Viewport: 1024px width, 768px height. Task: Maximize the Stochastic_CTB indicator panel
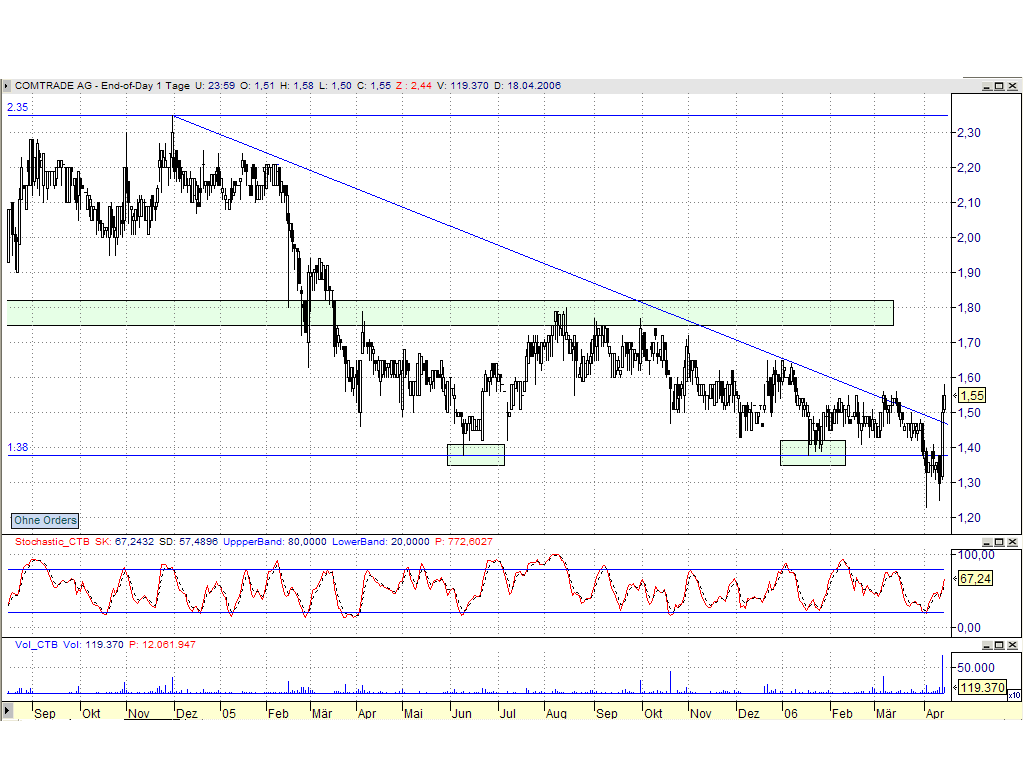pyautogui.click(x=999, y=541)
